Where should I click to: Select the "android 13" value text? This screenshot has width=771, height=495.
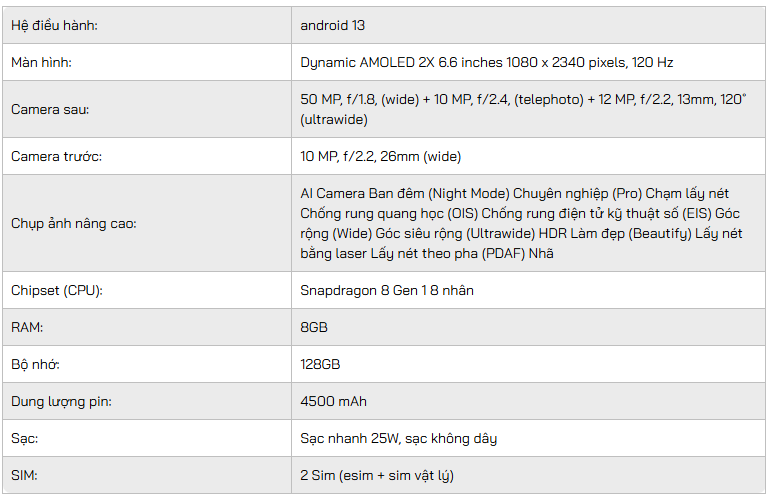pos(339,25)
